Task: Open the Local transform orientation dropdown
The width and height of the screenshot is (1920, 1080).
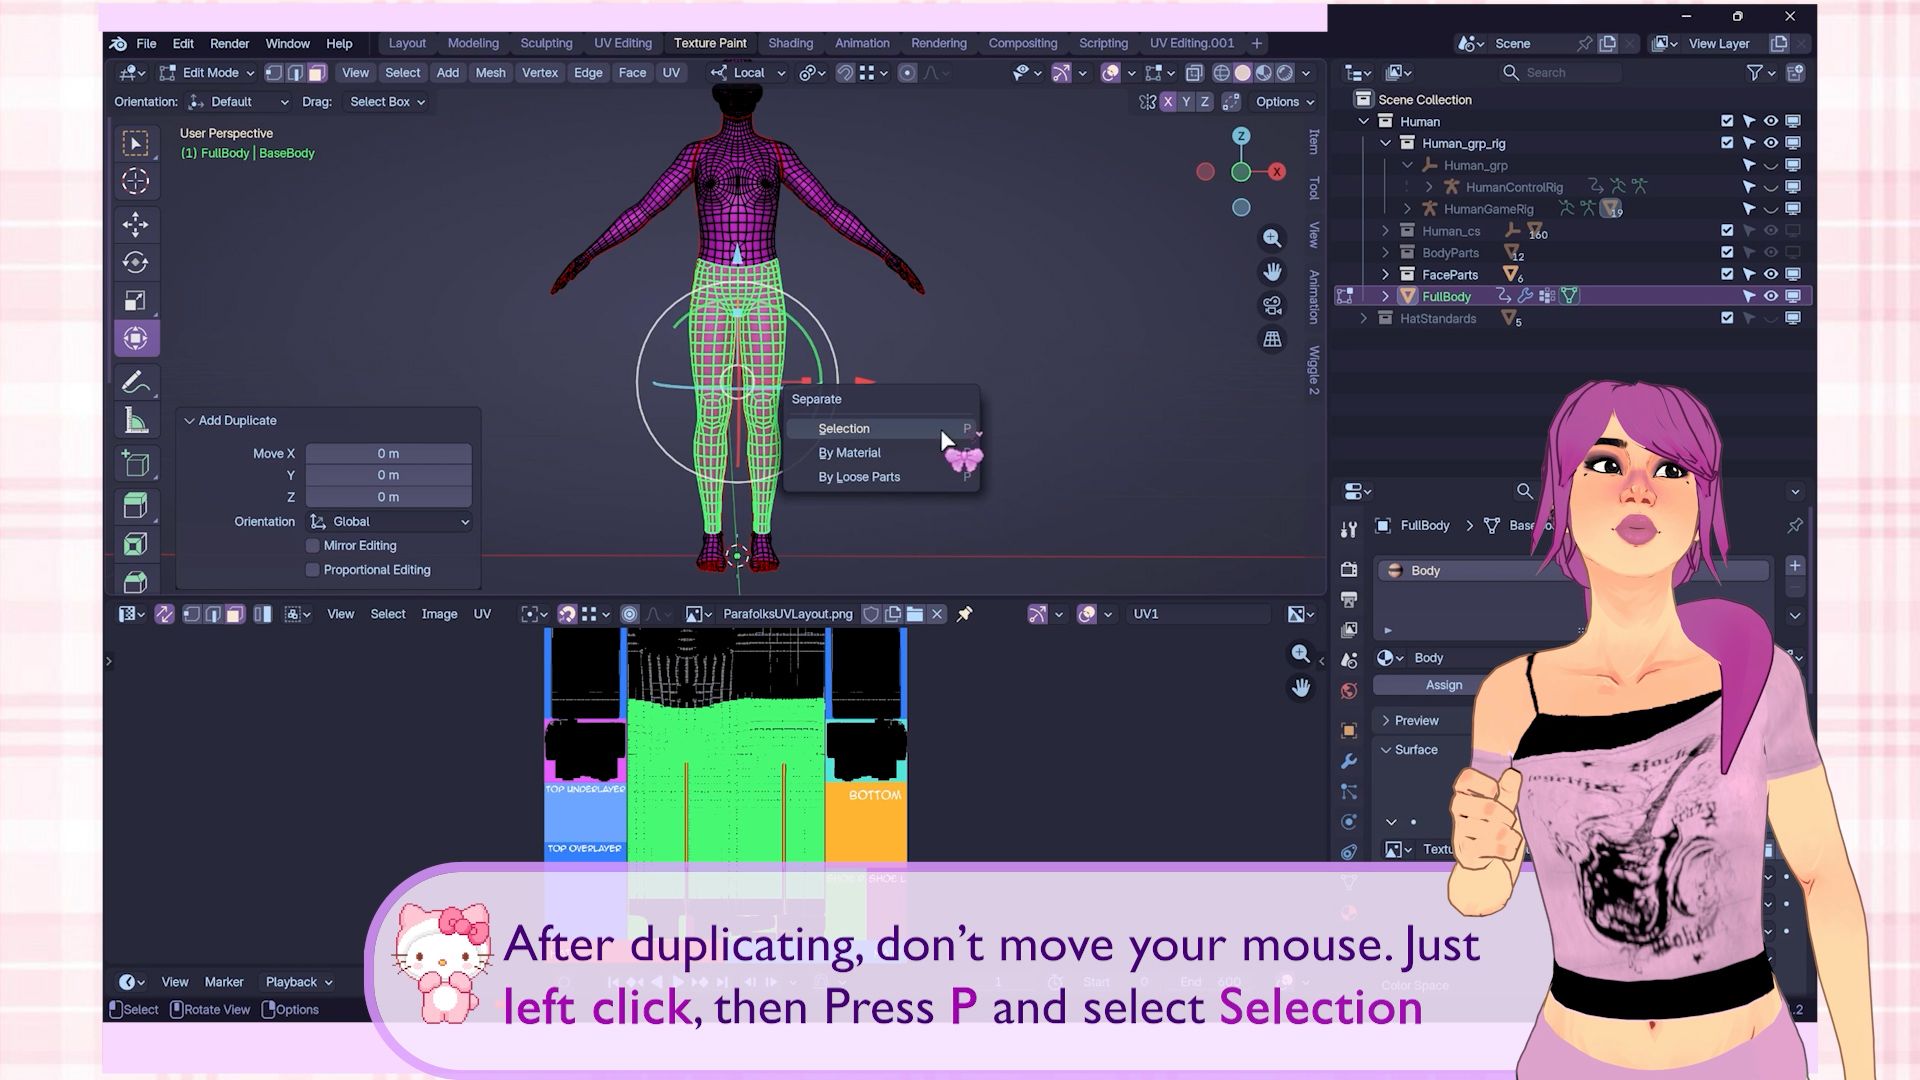Action: (748, 73)
